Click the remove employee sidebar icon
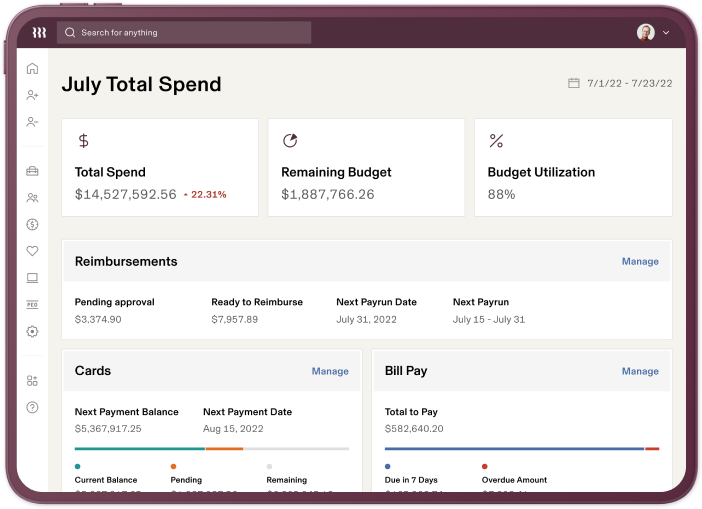Screen dimensions: 702x509 32,122
